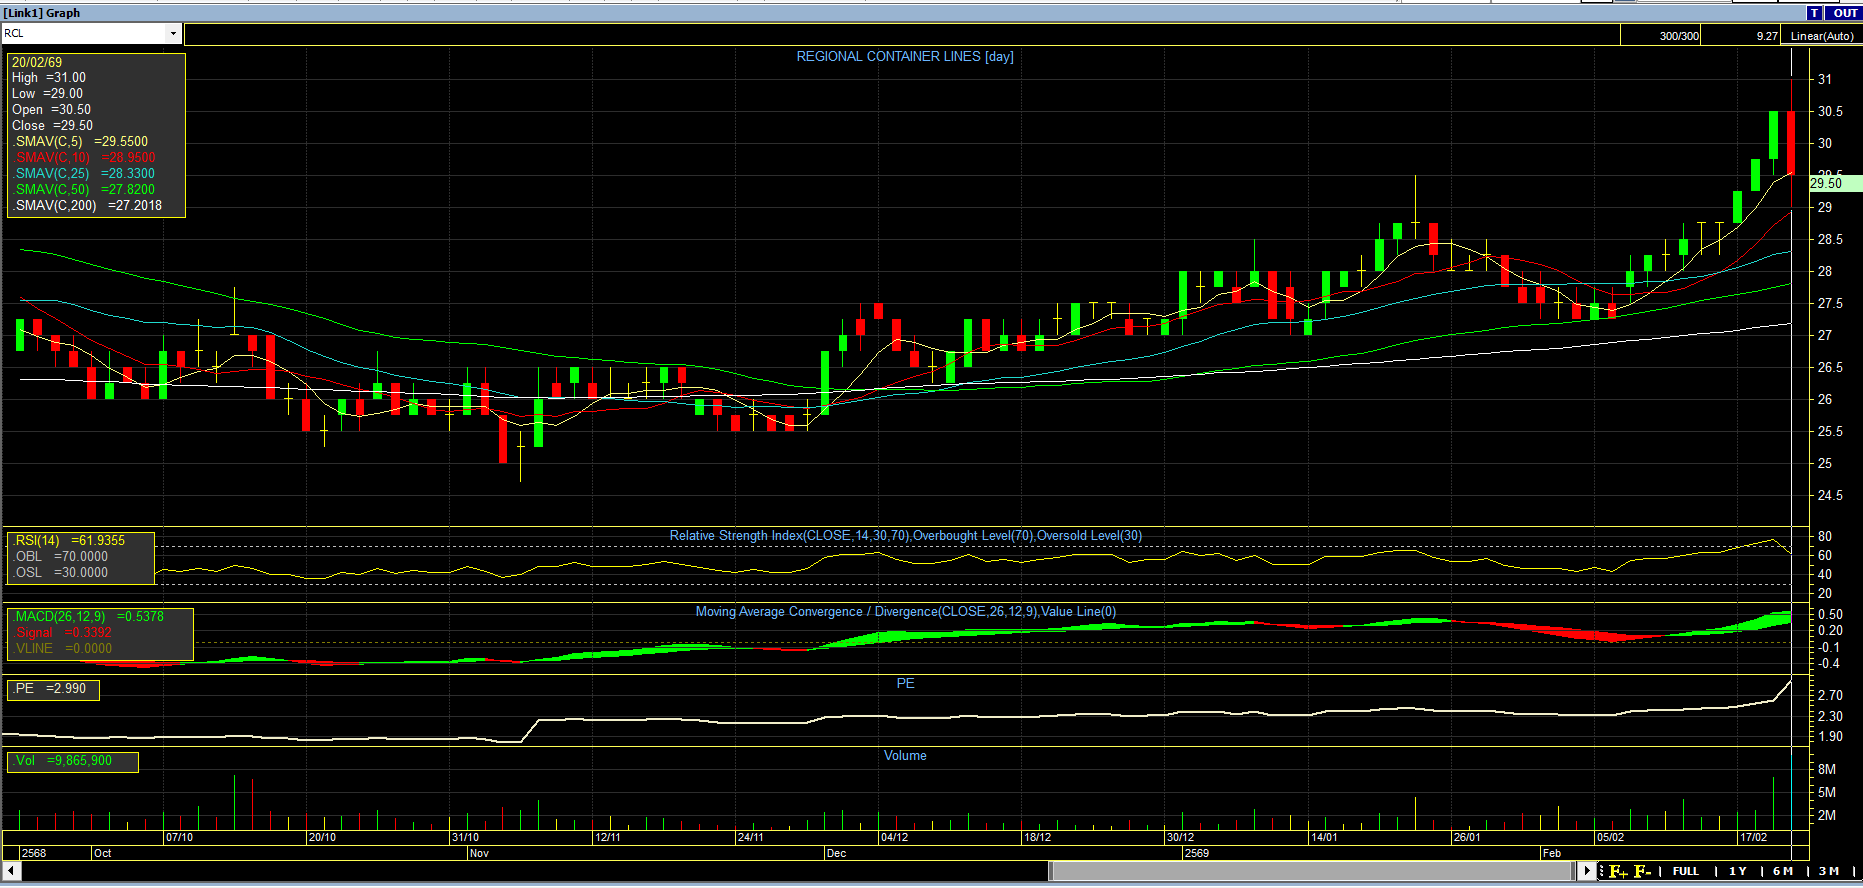Click the SMAV(C,5) legend entry

81,142
